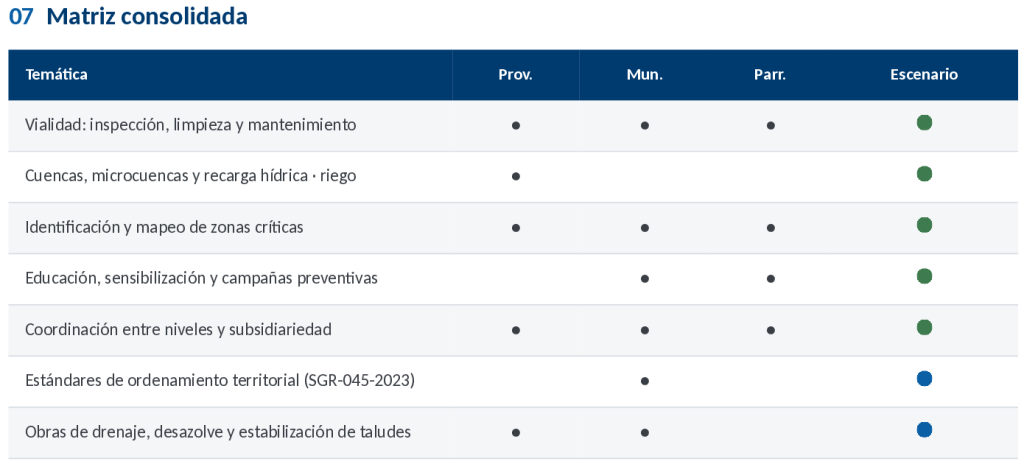Click Prov. dot in Cuencas row

[516, 176]
